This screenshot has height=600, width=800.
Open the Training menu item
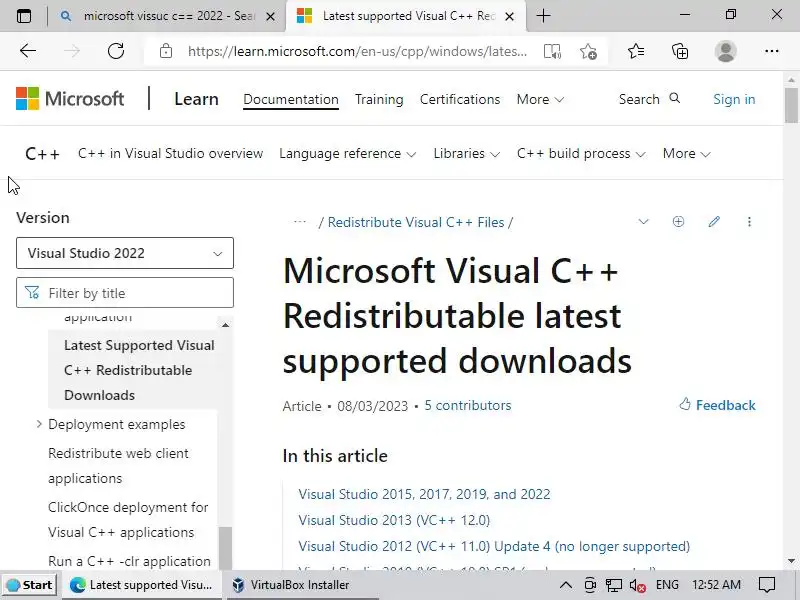click(379, 99)
